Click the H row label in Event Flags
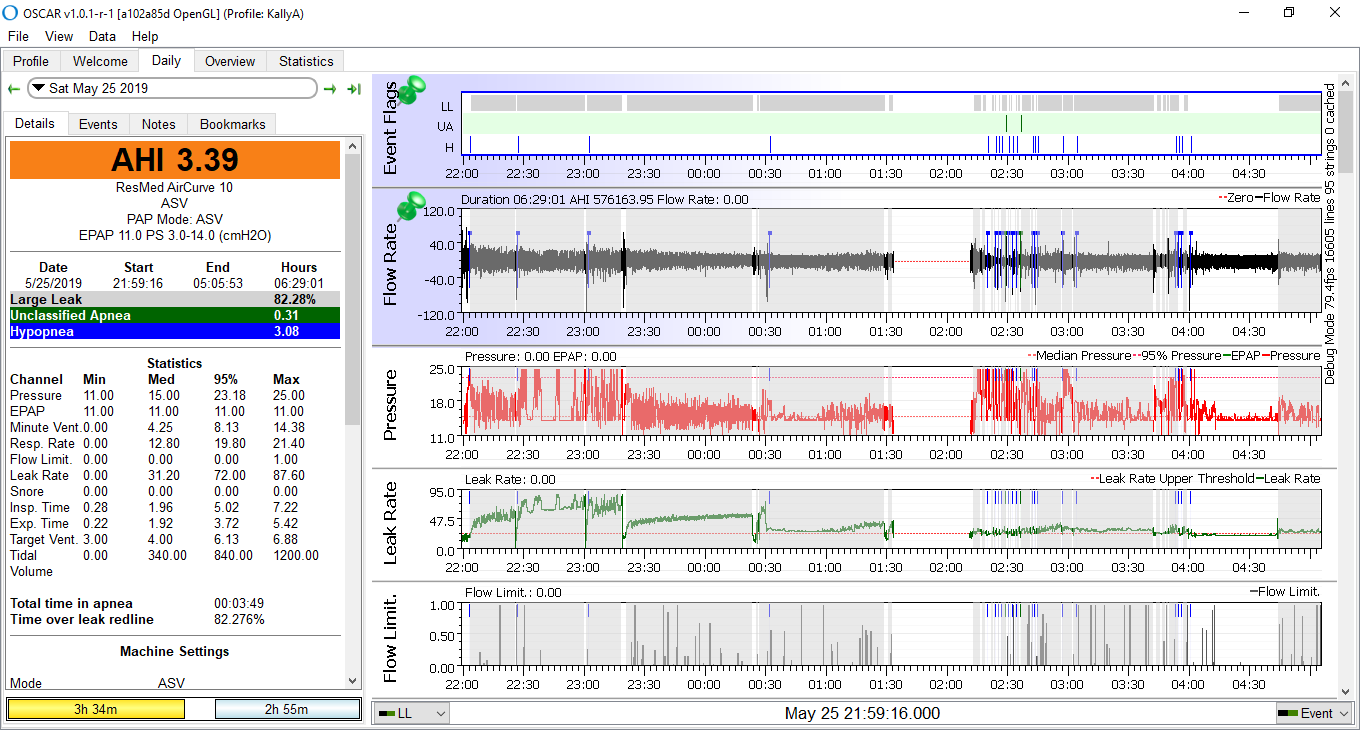Viewport: 1360px width, 730px height. (449, 148)
